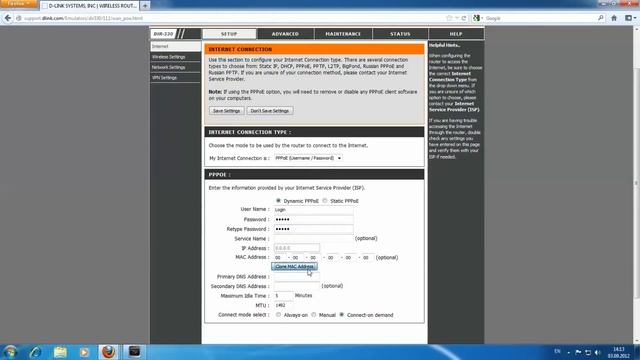Screen dimensions: 640x360
Task: Click the Secondary DNS Address field
Action: [297, 286]
